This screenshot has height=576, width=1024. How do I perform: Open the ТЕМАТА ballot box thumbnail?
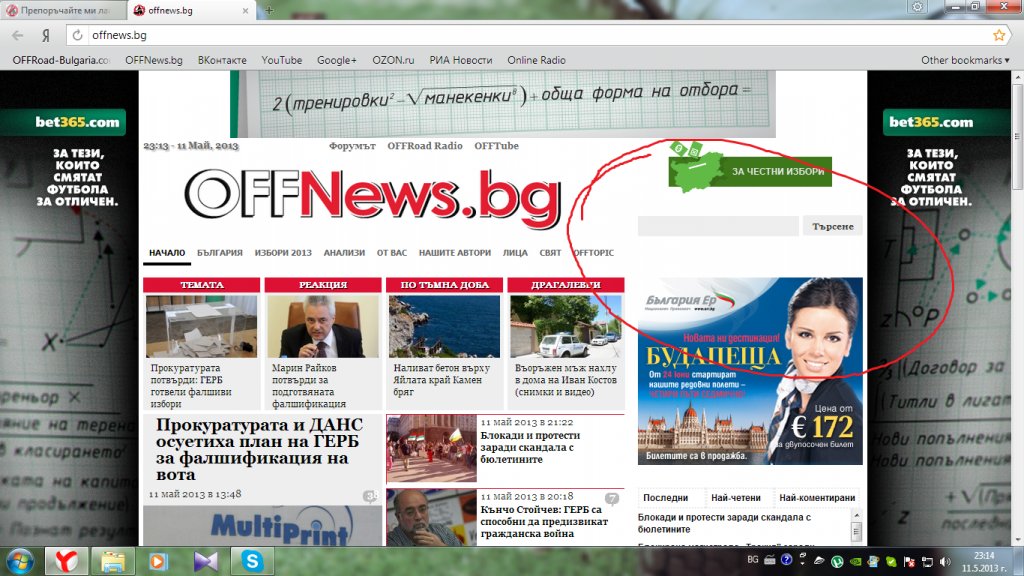point(202,326)
